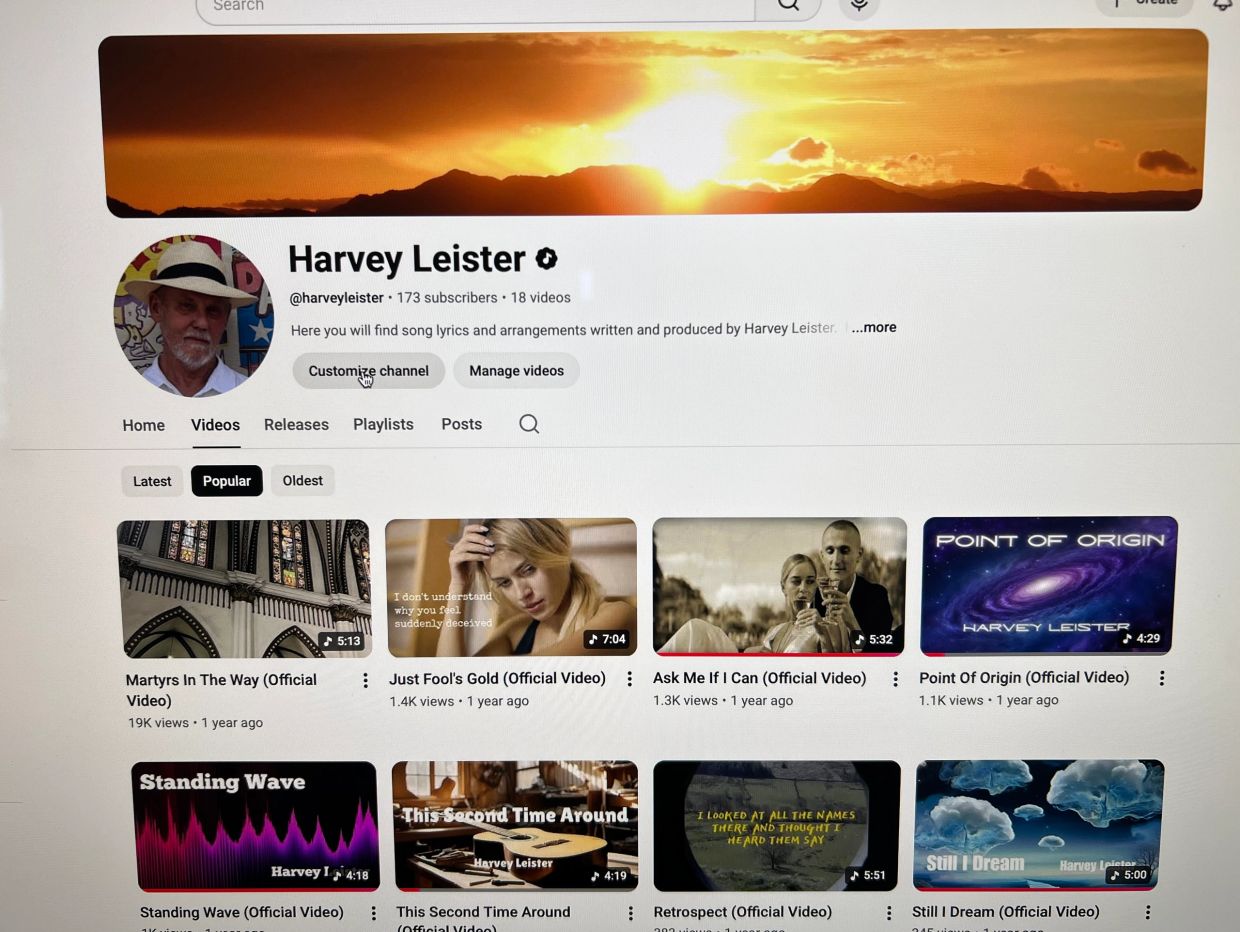The image size is (1240, 932).
Task: Click the Customize channel button
Action: (x=368, y=371)
